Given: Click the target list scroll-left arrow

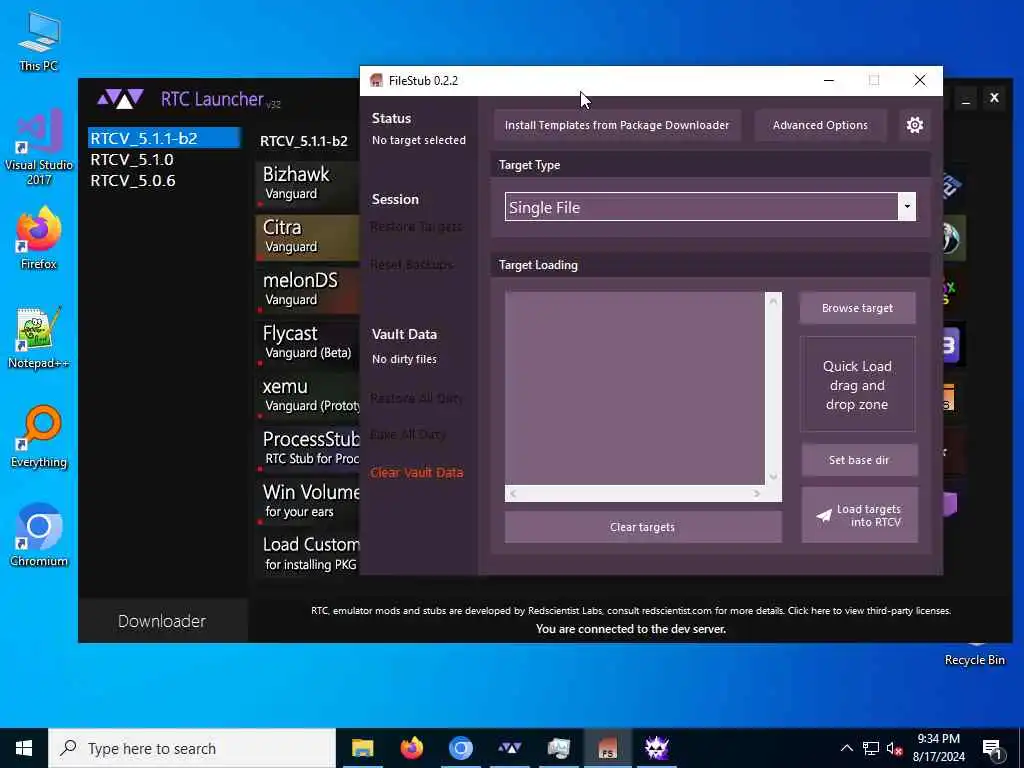Looking at the screenshot, I should pos(513,494).
